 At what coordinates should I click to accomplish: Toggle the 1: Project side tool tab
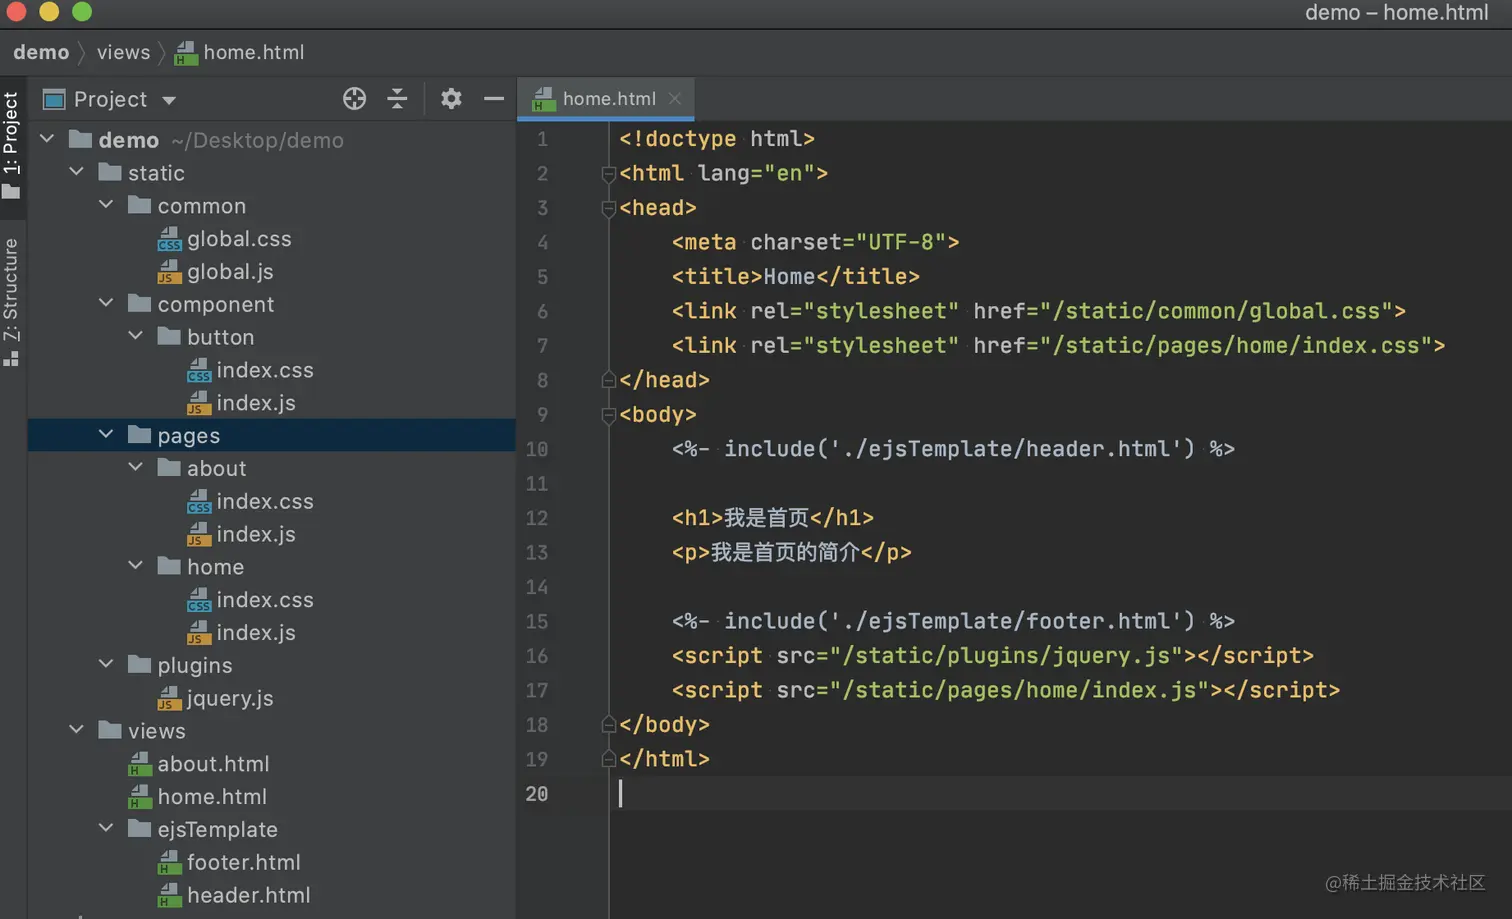pos(11,145)
